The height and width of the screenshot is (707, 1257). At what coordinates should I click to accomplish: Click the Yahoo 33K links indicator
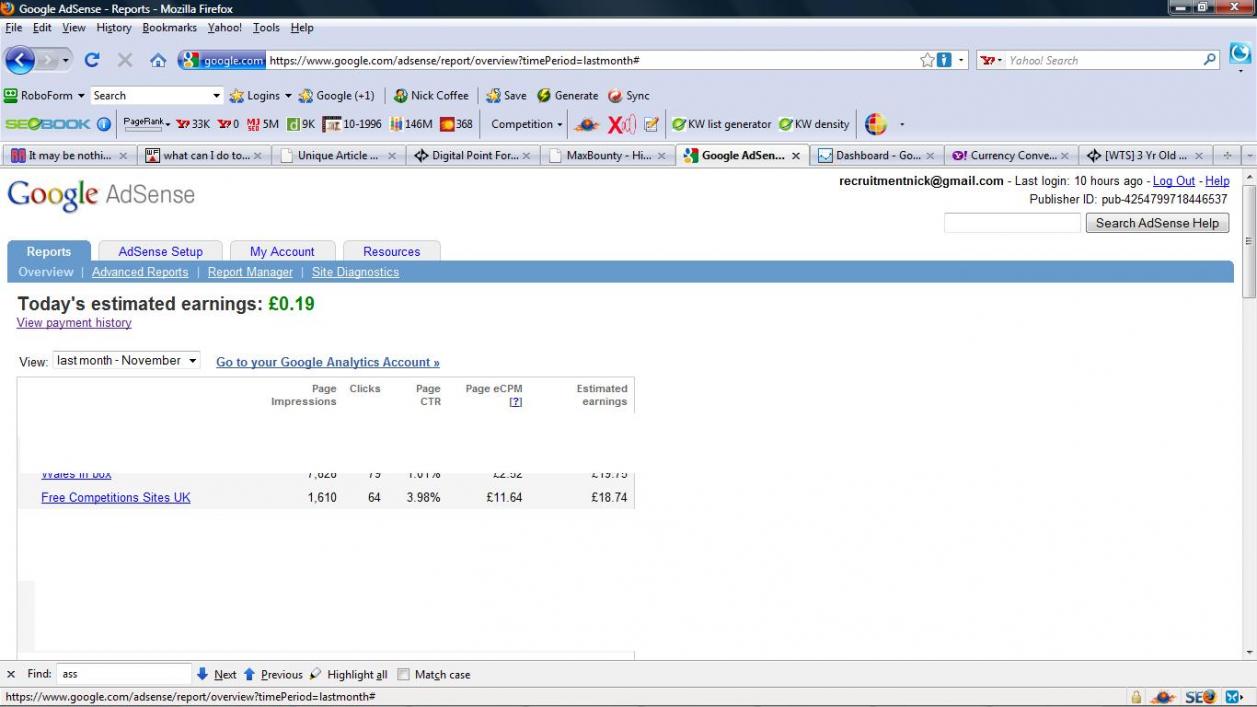click(x=192, y=125)
